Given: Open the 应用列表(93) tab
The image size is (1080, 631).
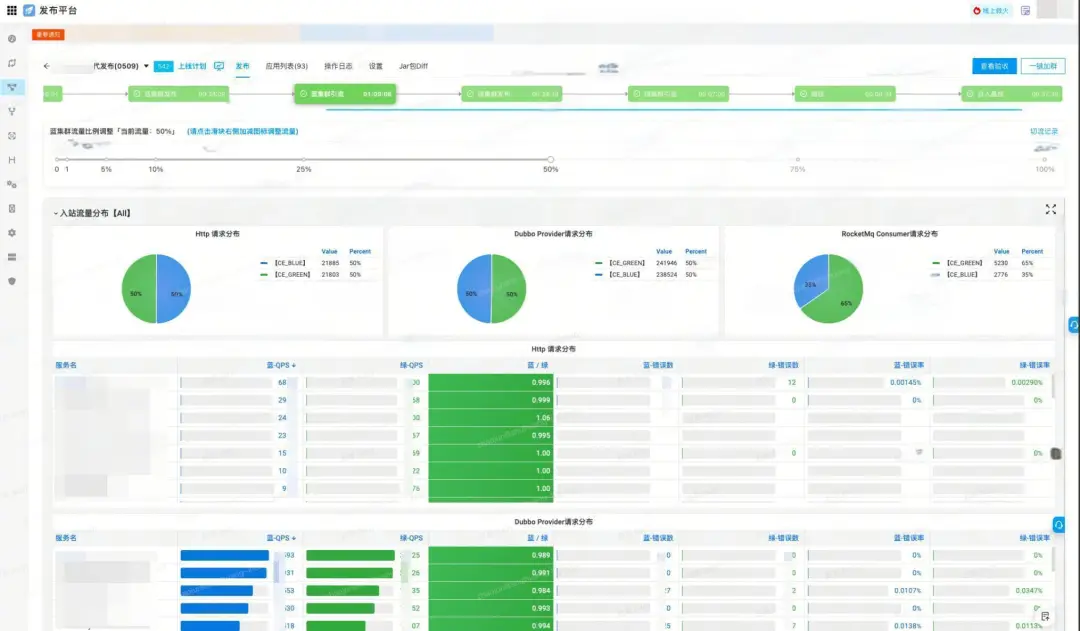Looking at the screenshot, I should (x=287, y=66).
